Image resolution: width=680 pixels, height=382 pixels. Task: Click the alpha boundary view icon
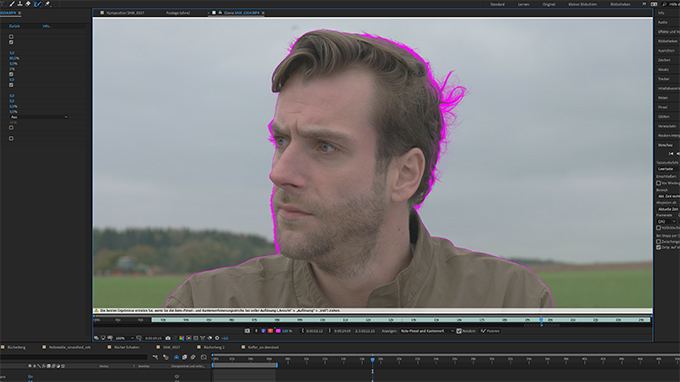tap(263, 331)
